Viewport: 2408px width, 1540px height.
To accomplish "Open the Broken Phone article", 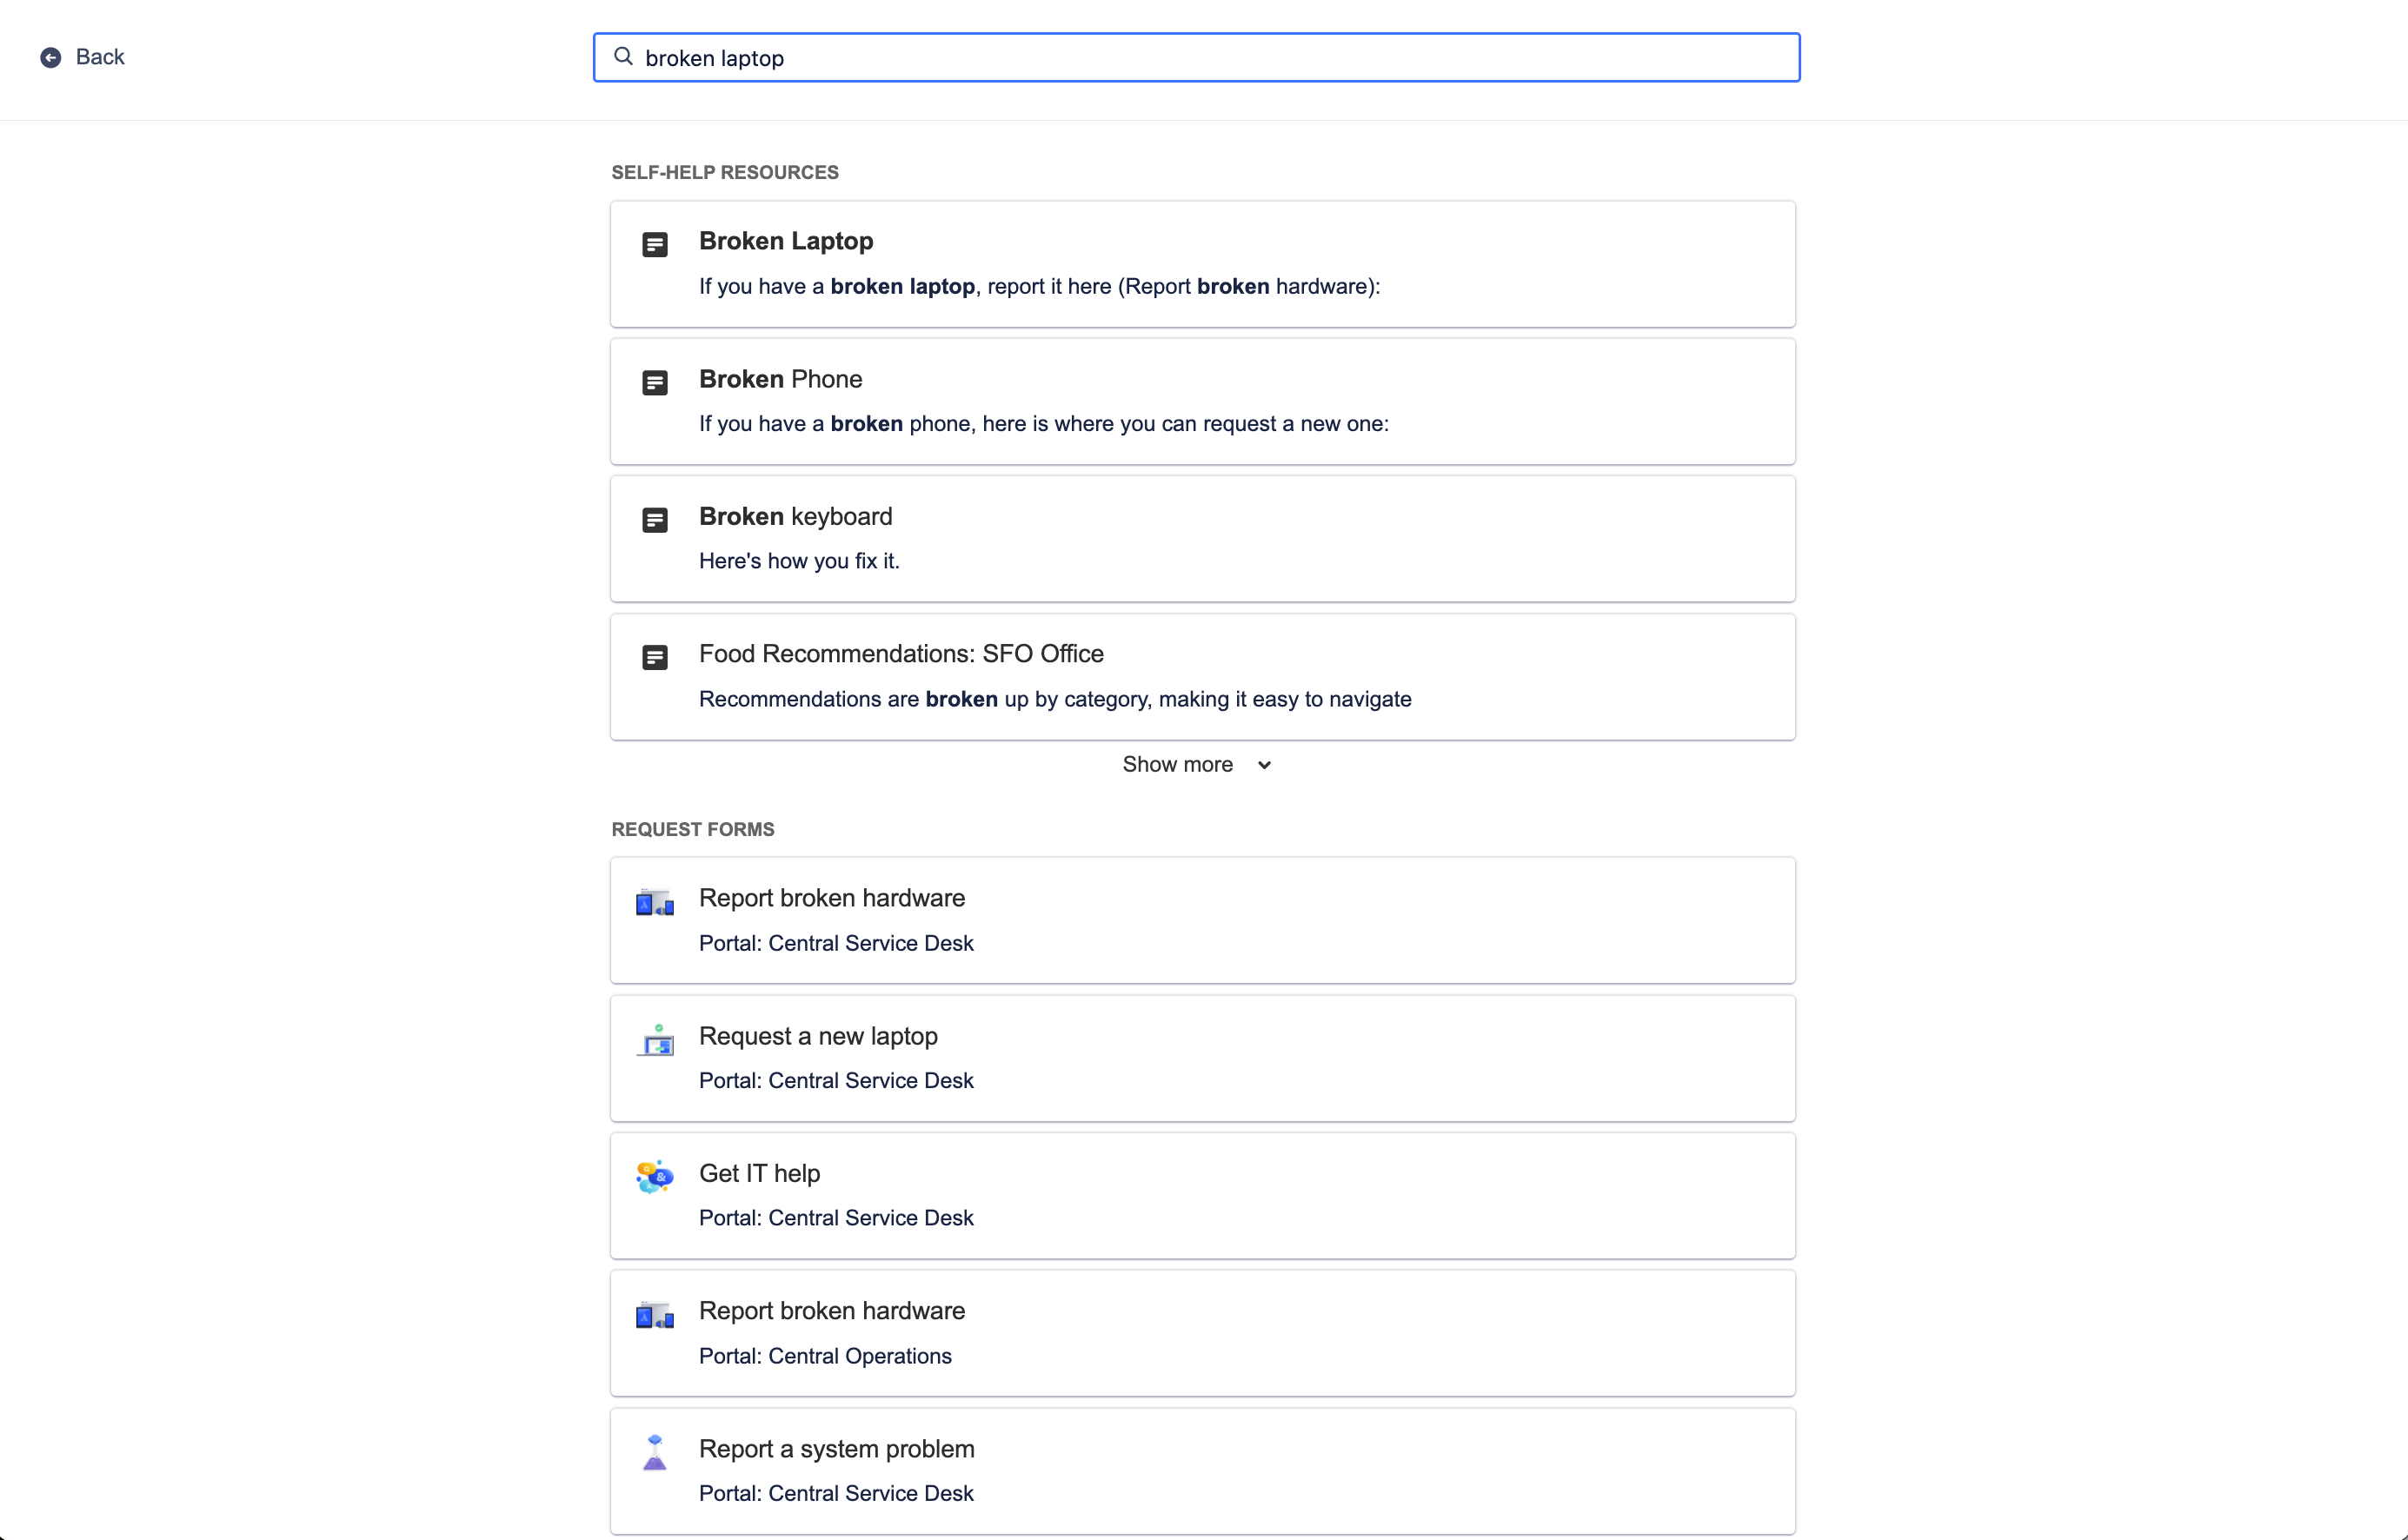I will coord(780,379).
